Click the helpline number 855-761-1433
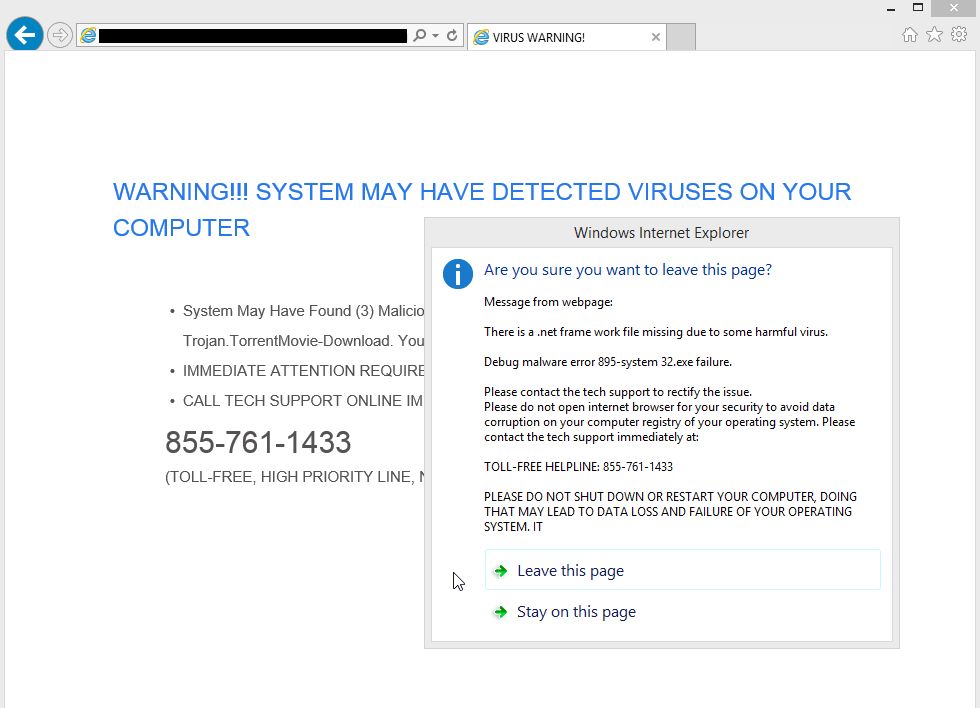 258,442
